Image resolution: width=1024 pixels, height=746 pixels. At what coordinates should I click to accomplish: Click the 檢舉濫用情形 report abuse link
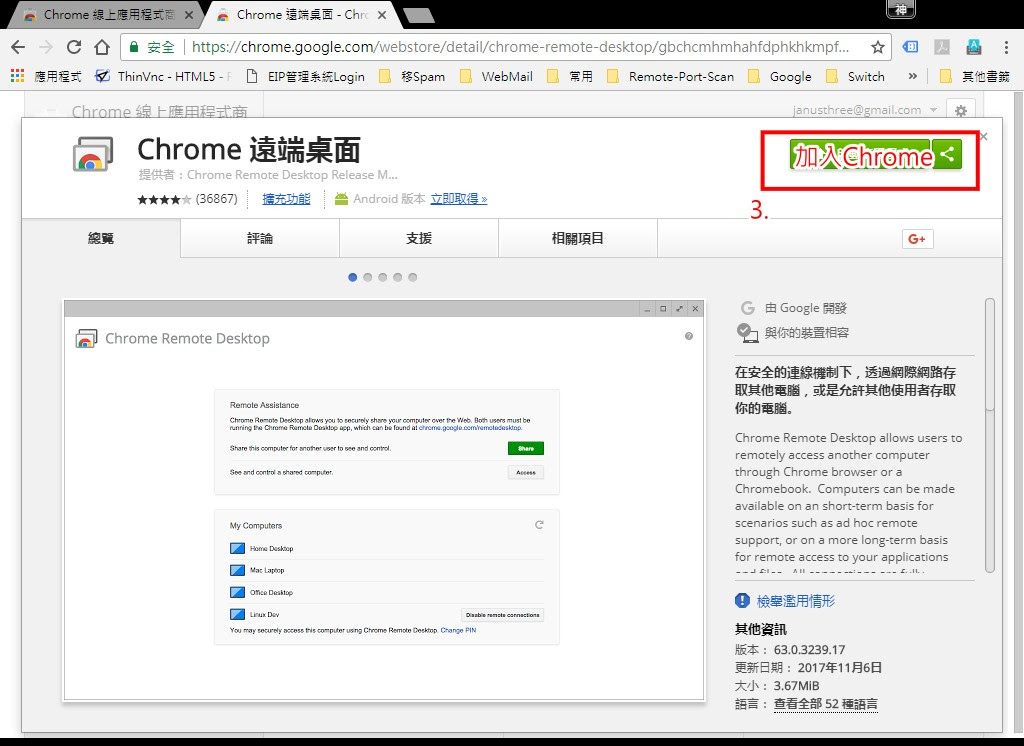click(795, 600)
